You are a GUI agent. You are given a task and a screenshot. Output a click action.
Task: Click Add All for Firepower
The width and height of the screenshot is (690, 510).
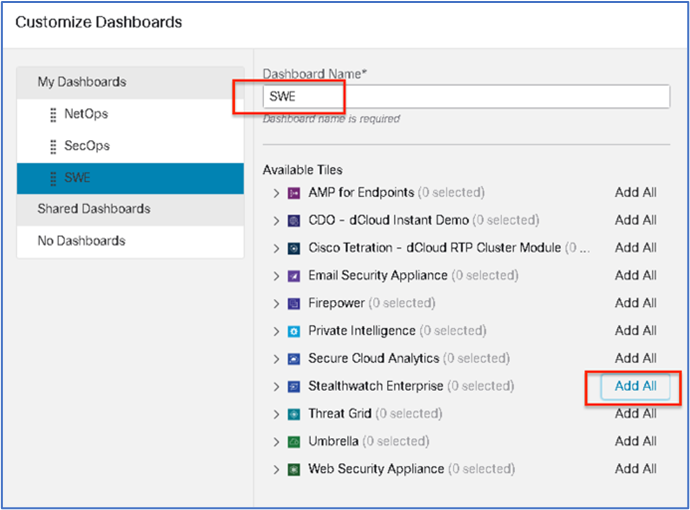(x=635, y=303)
